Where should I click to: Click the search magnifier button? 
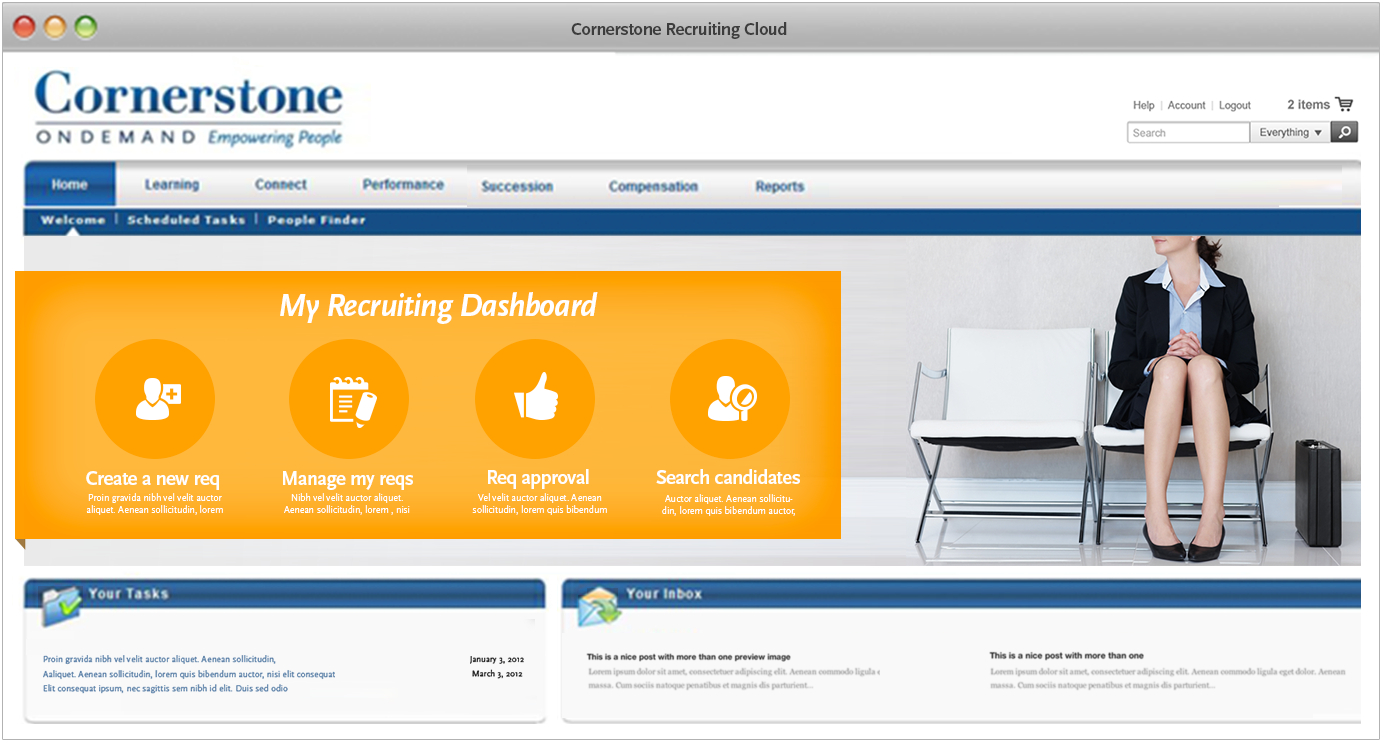(1344, 132)
